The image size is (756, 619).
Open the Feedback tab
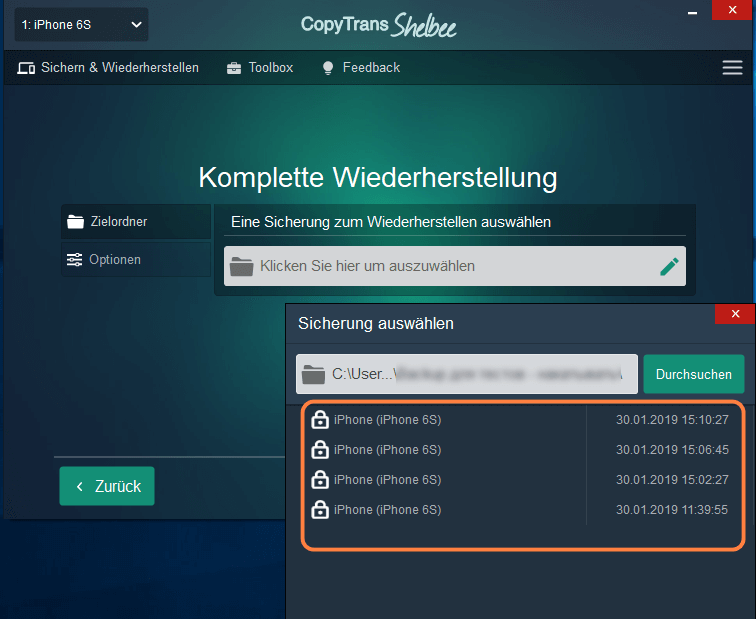(x=361, y=67)
